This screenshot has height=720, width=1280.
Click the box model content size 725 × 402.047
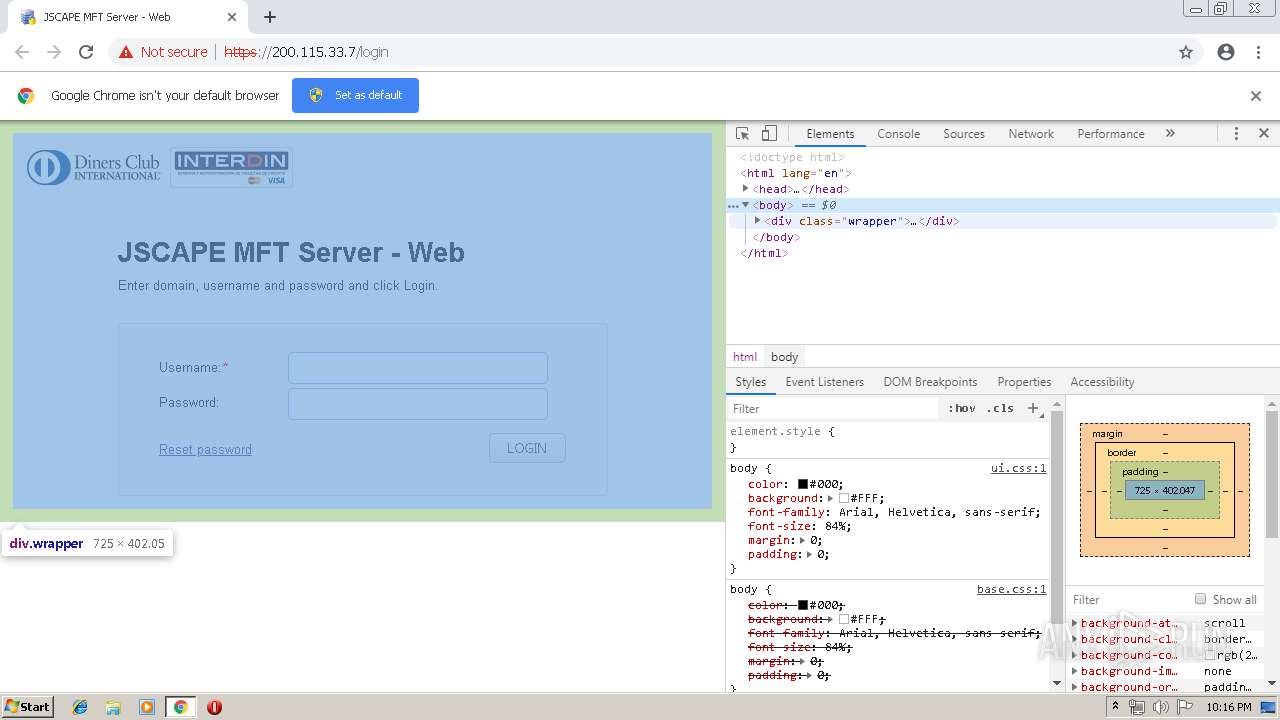pyautogui.click(x=1164, y=490)
